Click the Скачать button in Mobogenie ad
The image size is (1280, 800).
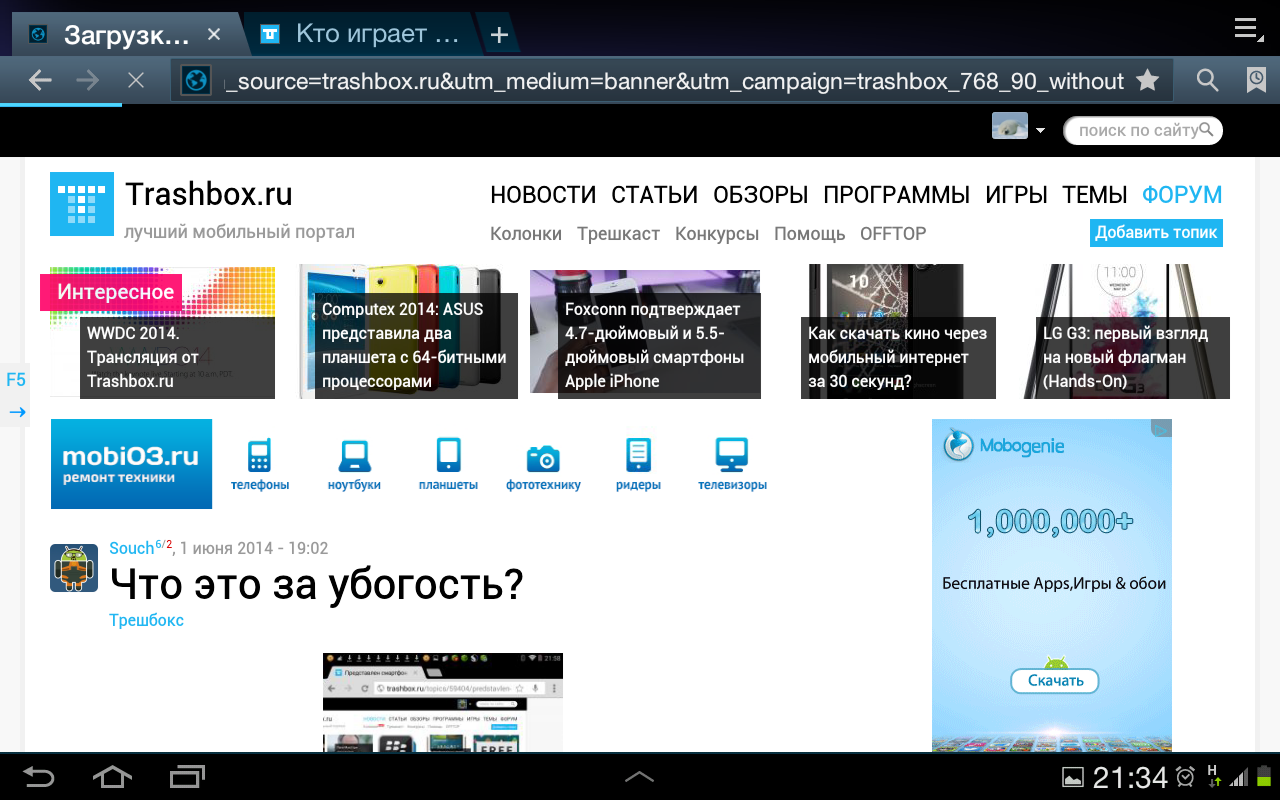(1055, 681)
